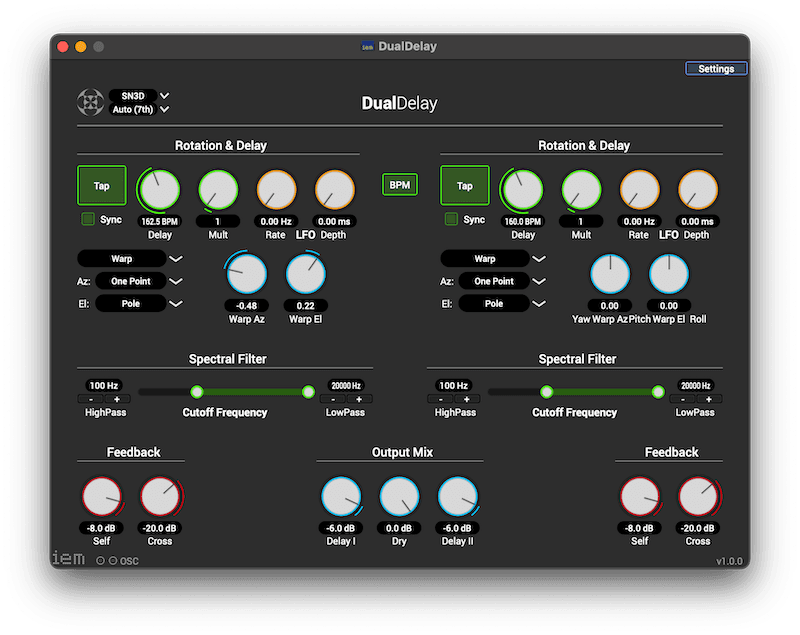The height and width of the screenshot is (635, 800).
Task: Open the OSC status indicator in the footer
Action: coord(117,561)
